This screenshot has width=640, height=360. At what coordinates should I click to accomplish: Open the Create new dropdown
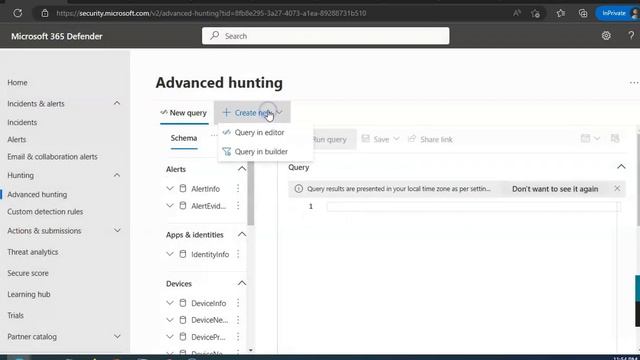[x=252, y=113]
